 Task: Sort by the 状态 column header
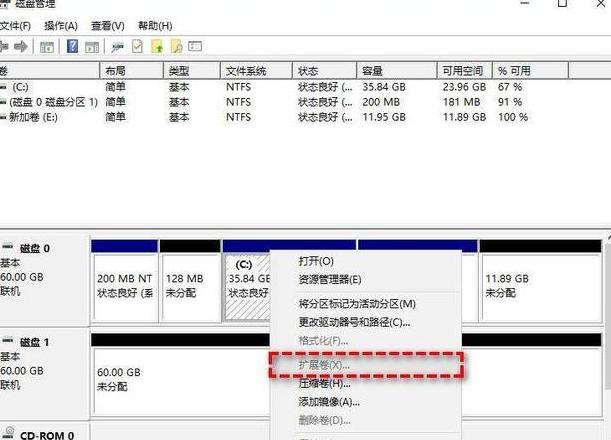(x=324, y=71)
